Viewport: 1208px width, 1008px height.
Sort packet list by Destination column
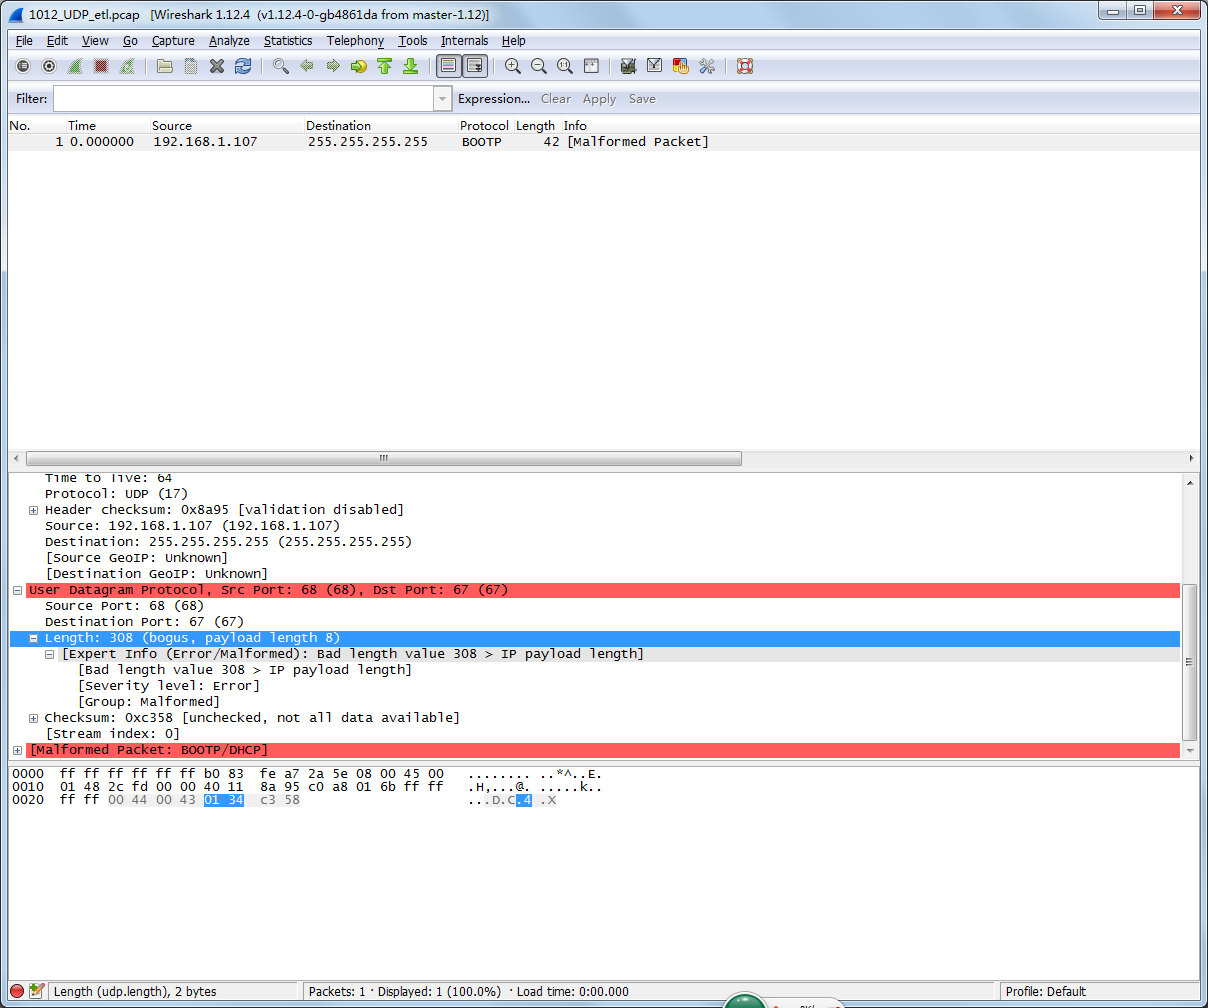pos(381,126)
